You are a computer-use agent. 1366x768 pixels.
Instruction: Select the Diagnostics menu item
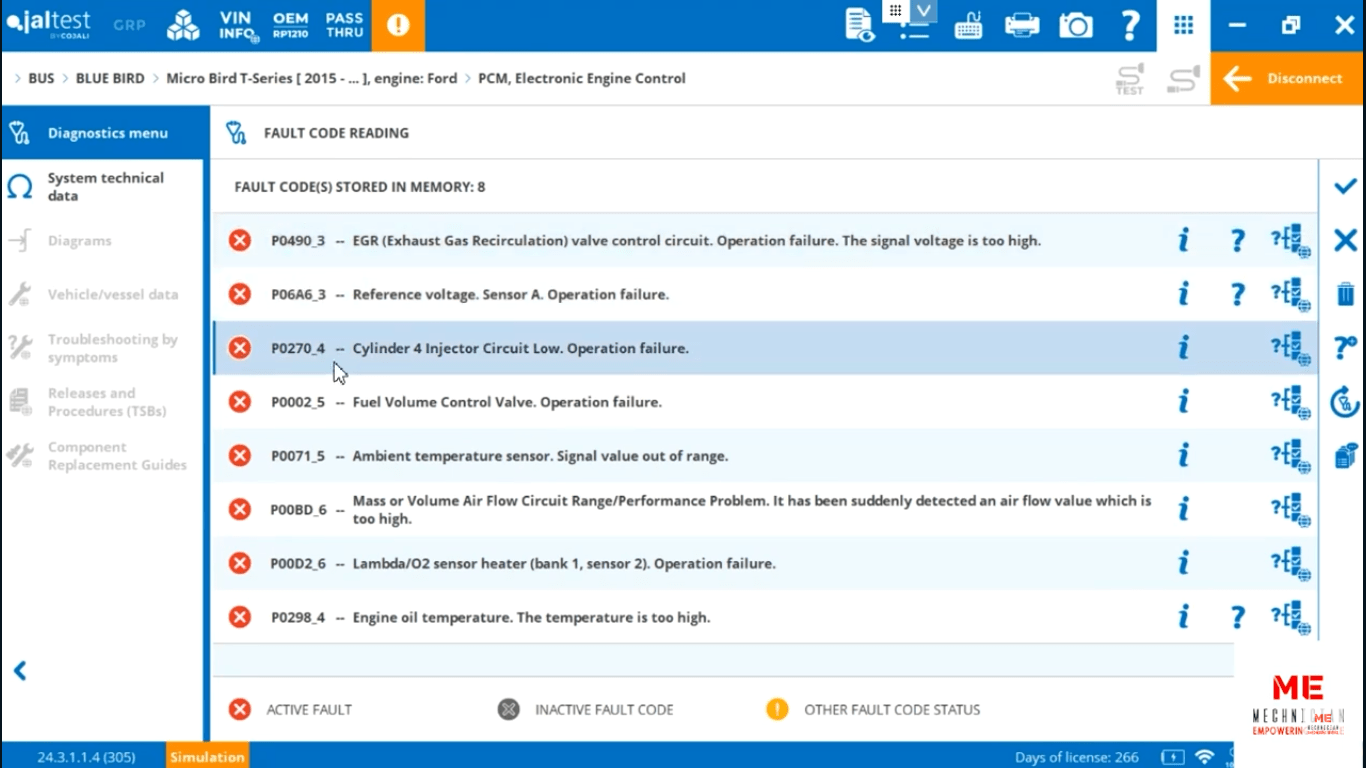pyautogui.click(x=107, y=133)
